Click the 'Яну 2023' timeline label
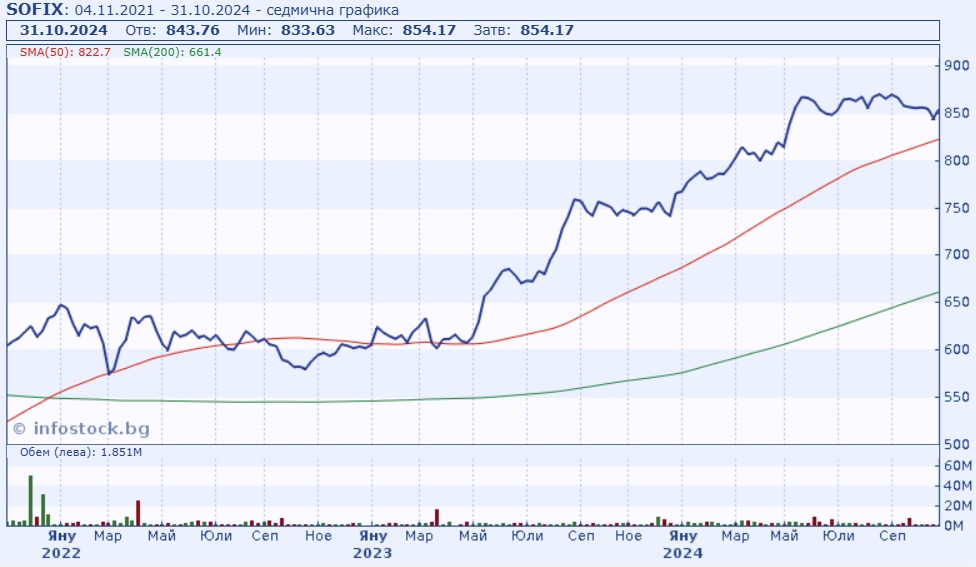 pos(373,544)
